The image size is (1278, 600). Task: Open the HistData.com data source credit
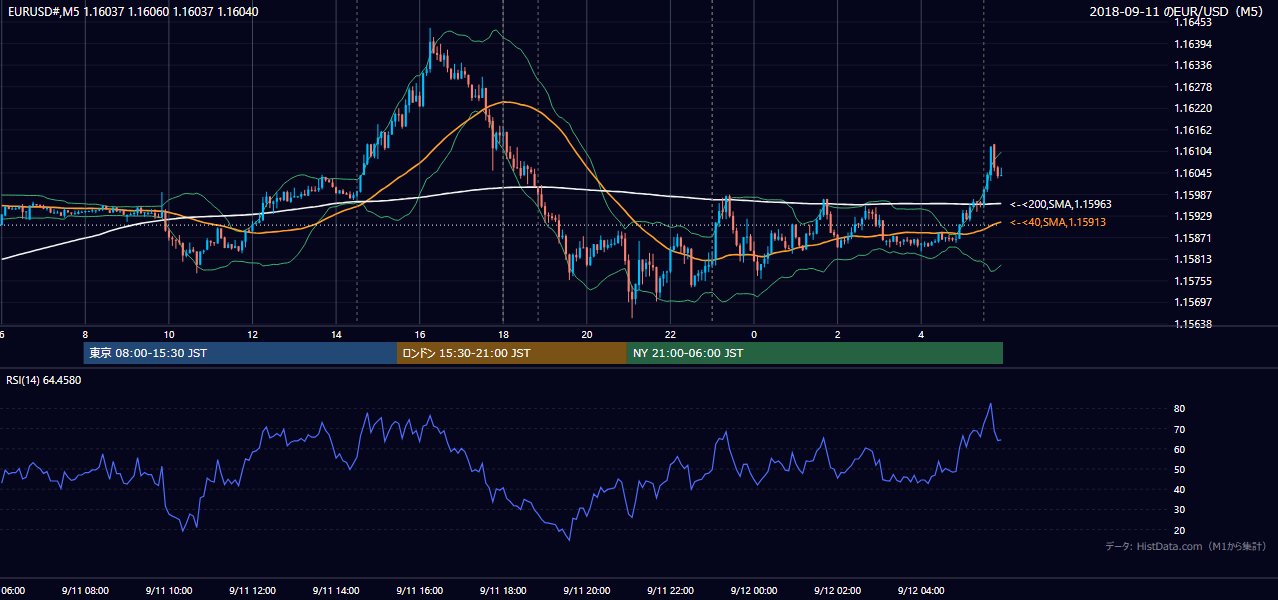(1186, 546)
